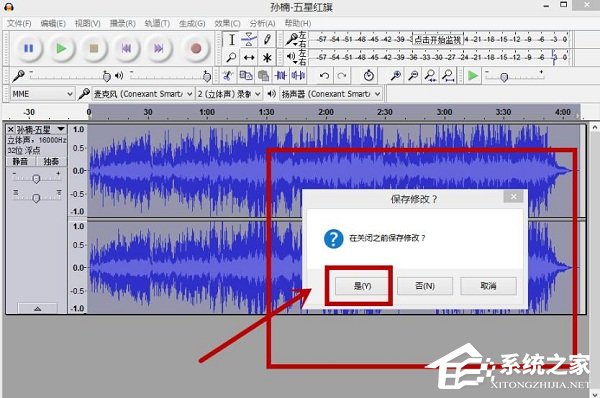Toggle the 静音 mute button on the track

[x=21, y=161]
